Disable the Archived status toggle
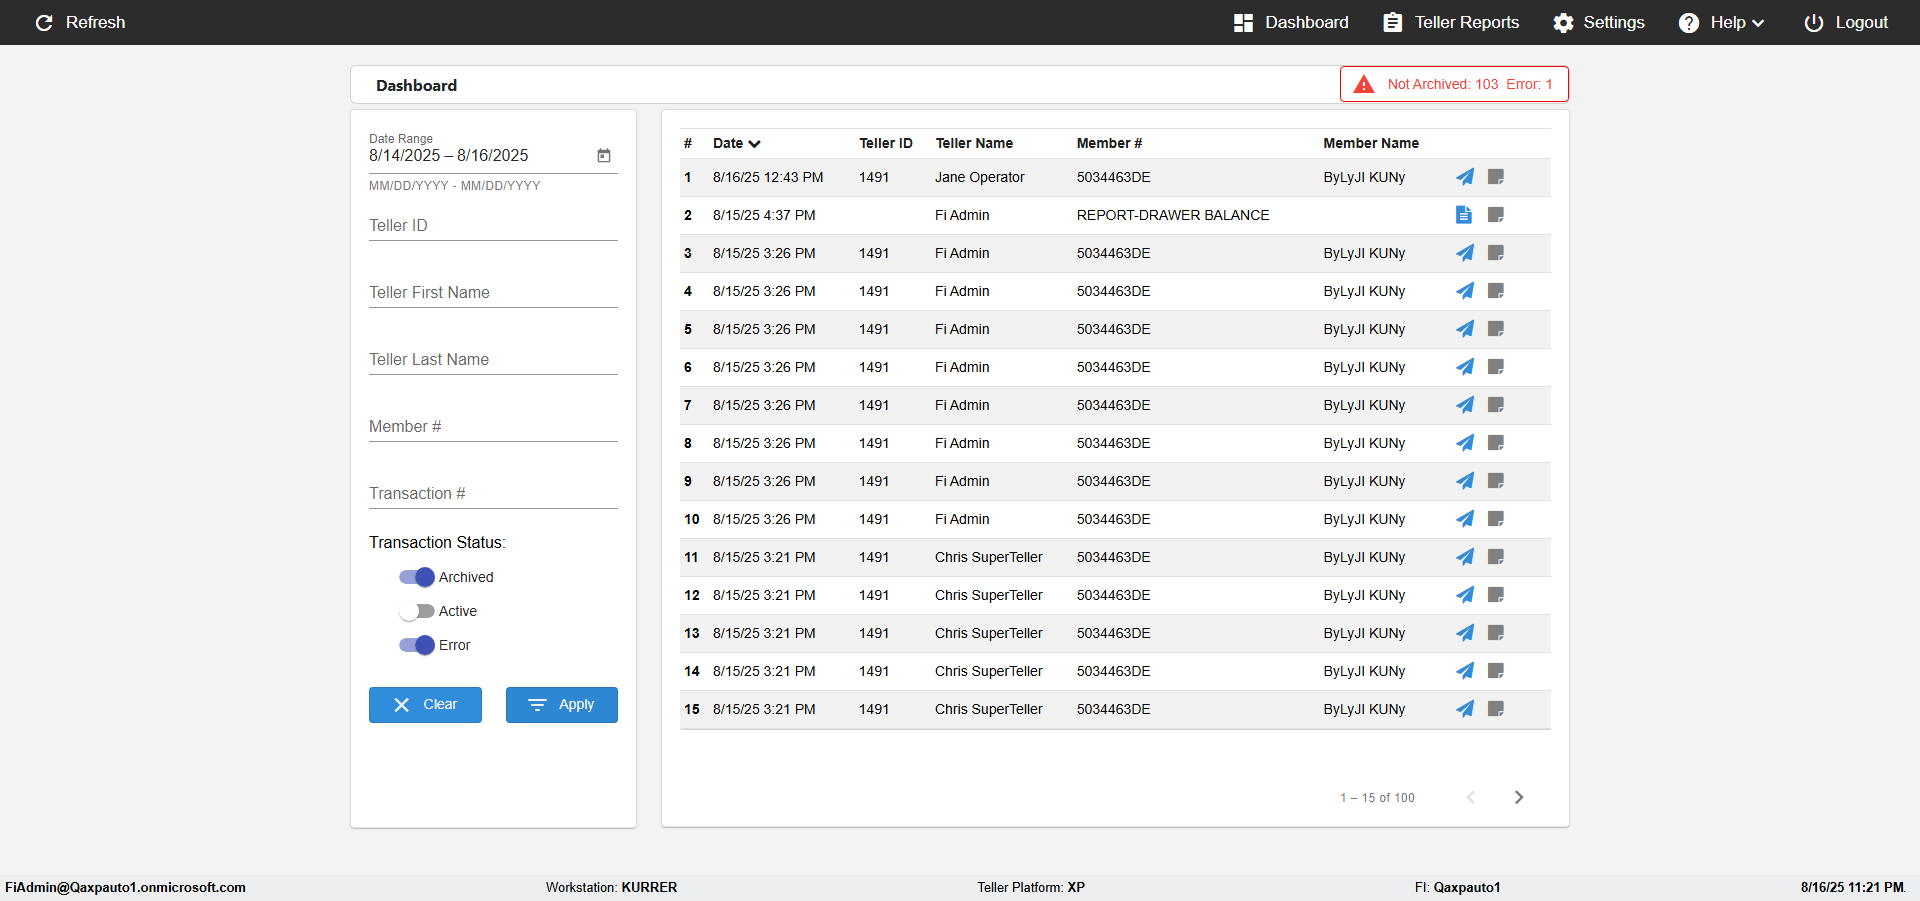 click(417, 577)
